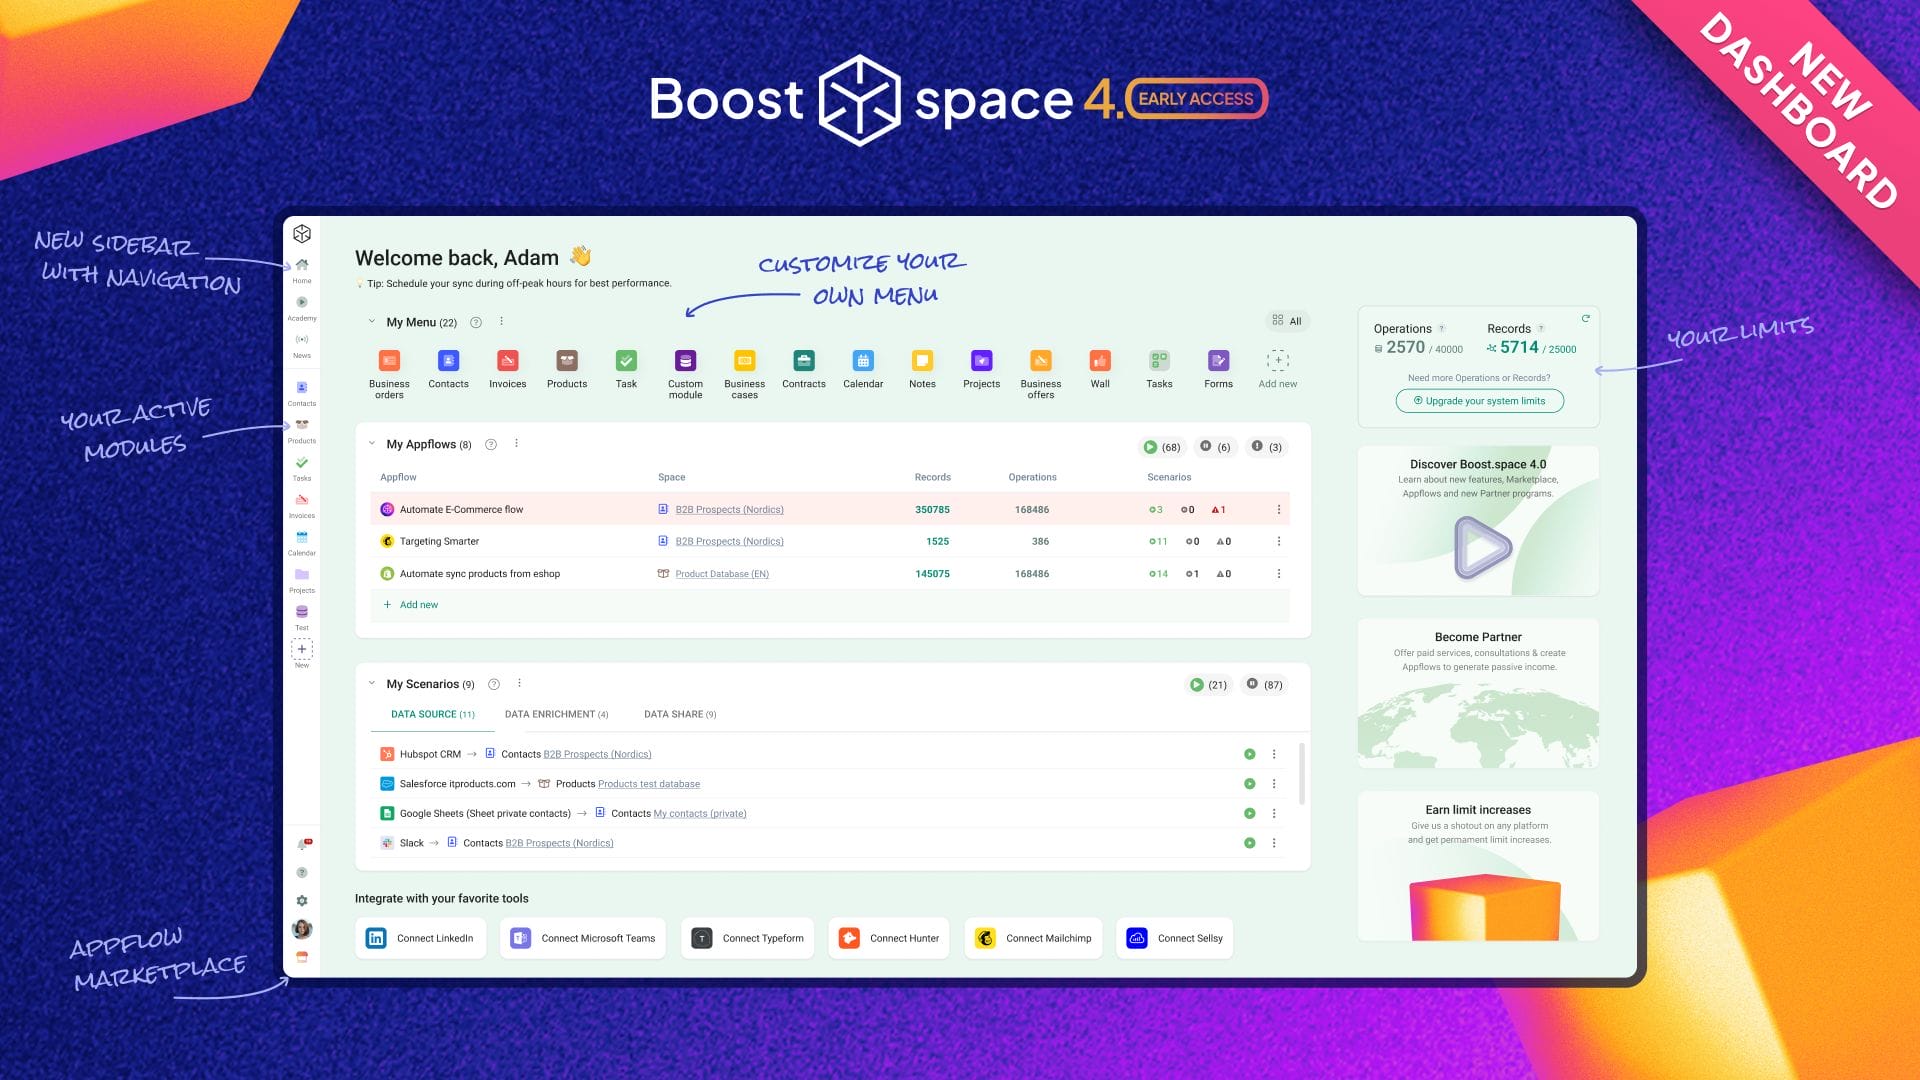Open the settings gear in the sidebar
This screenshot has width=1920, height=1080.
click(302, 901)
